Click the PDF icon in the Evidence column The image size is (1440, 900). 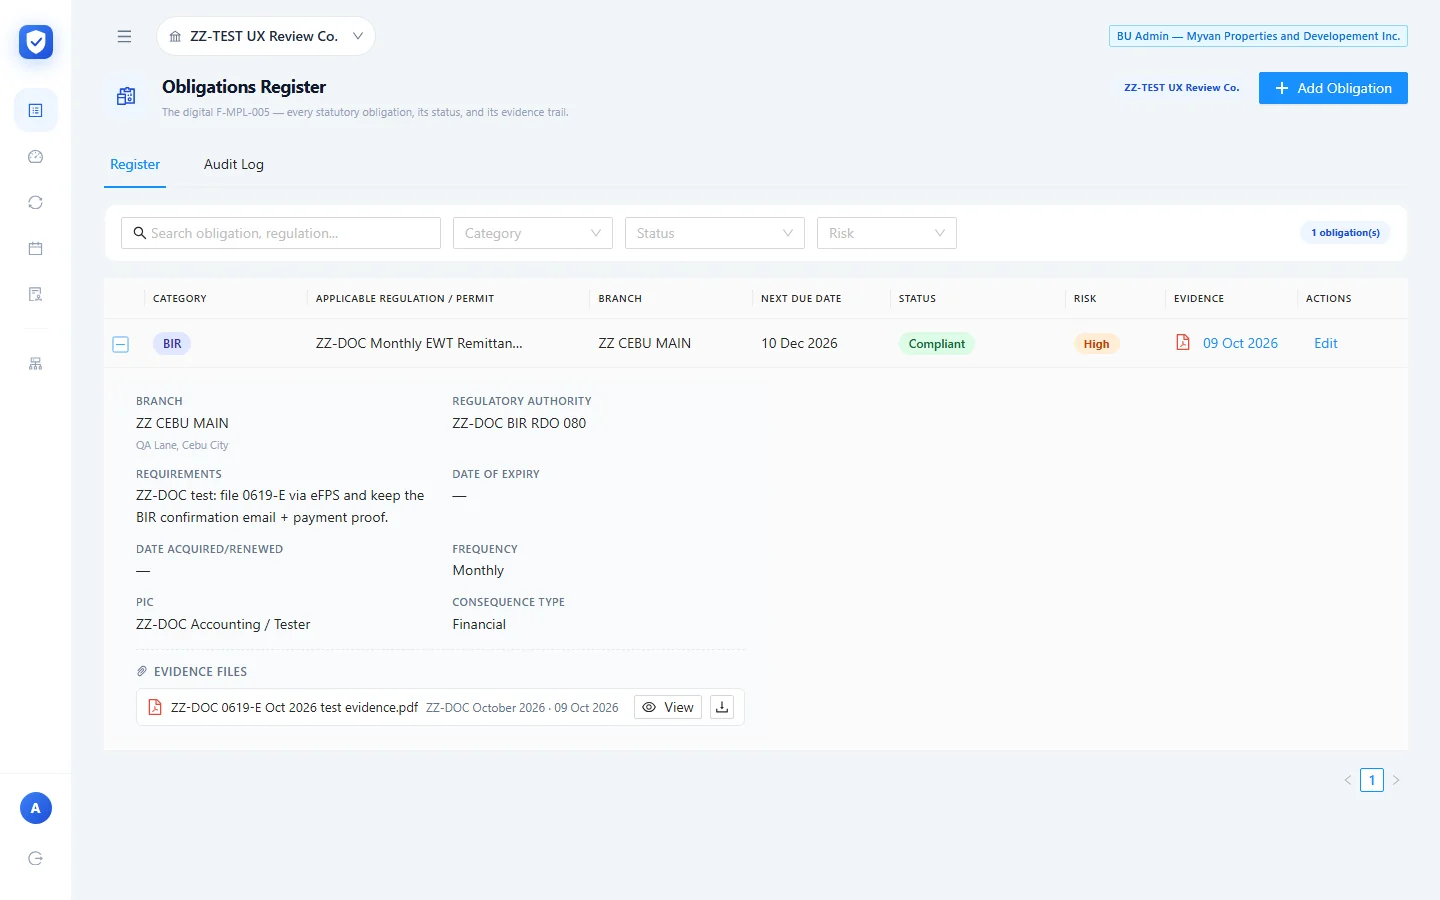click(x=1183, y=342)
